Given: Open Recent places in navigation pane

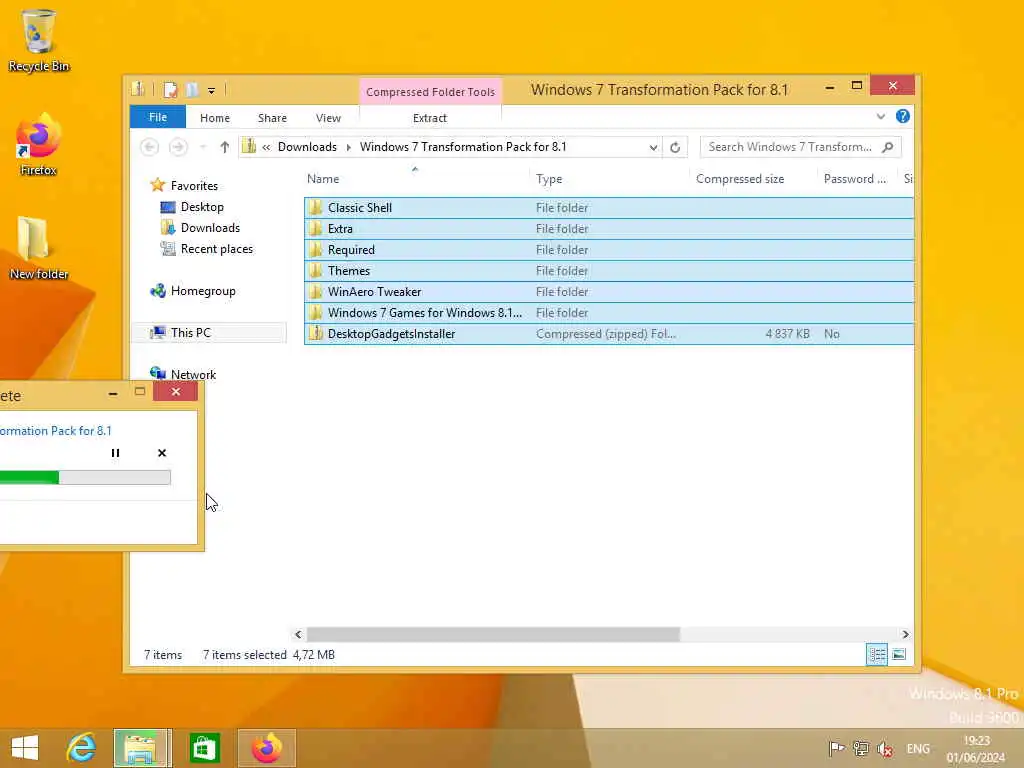Looking at the screenshot, I should 217,249.
